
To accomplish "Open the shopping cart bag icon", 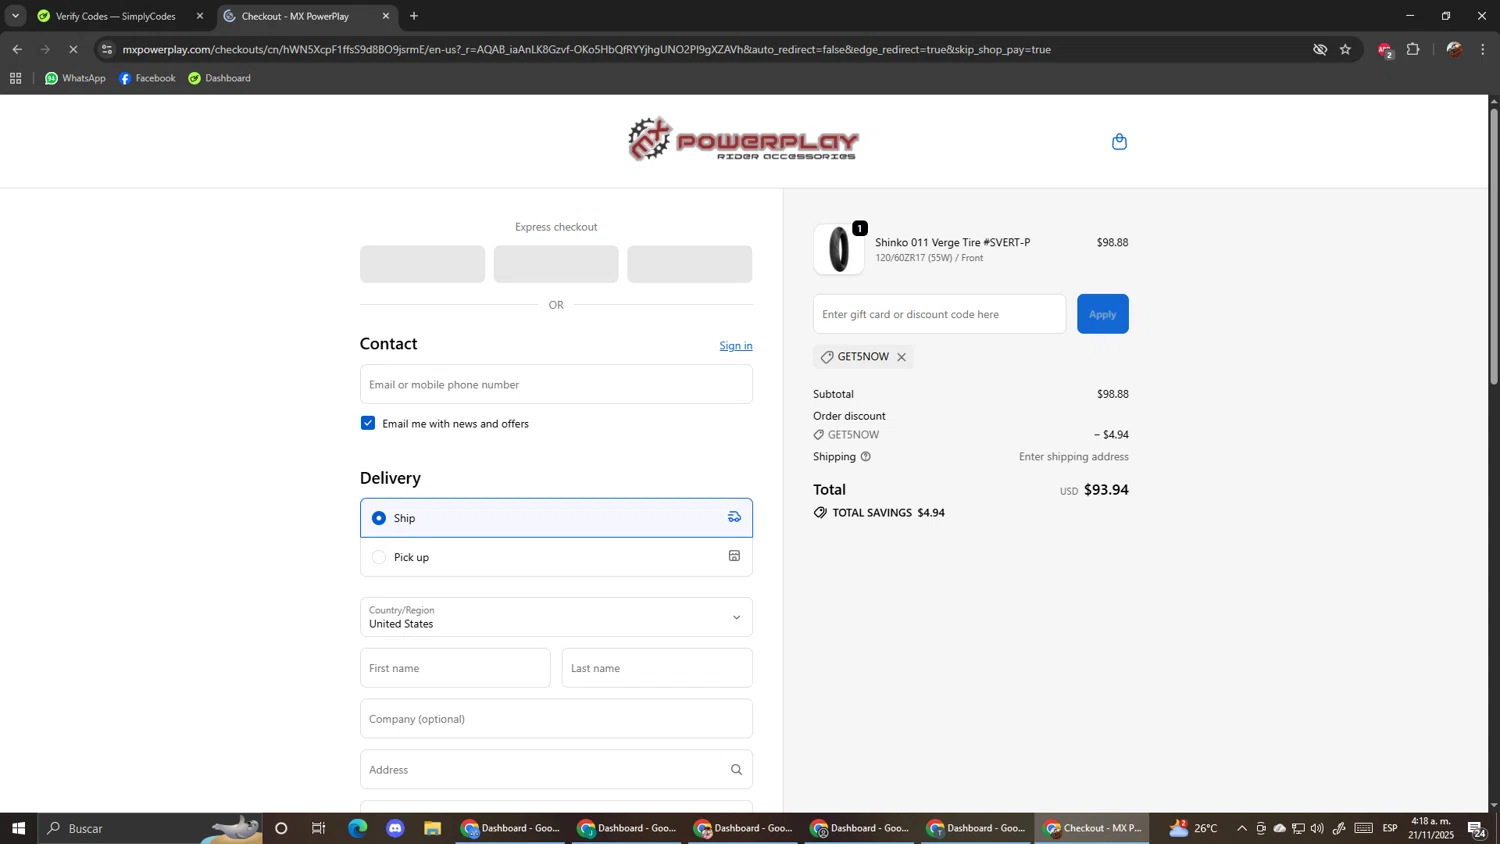I will tap(1119, 142).
